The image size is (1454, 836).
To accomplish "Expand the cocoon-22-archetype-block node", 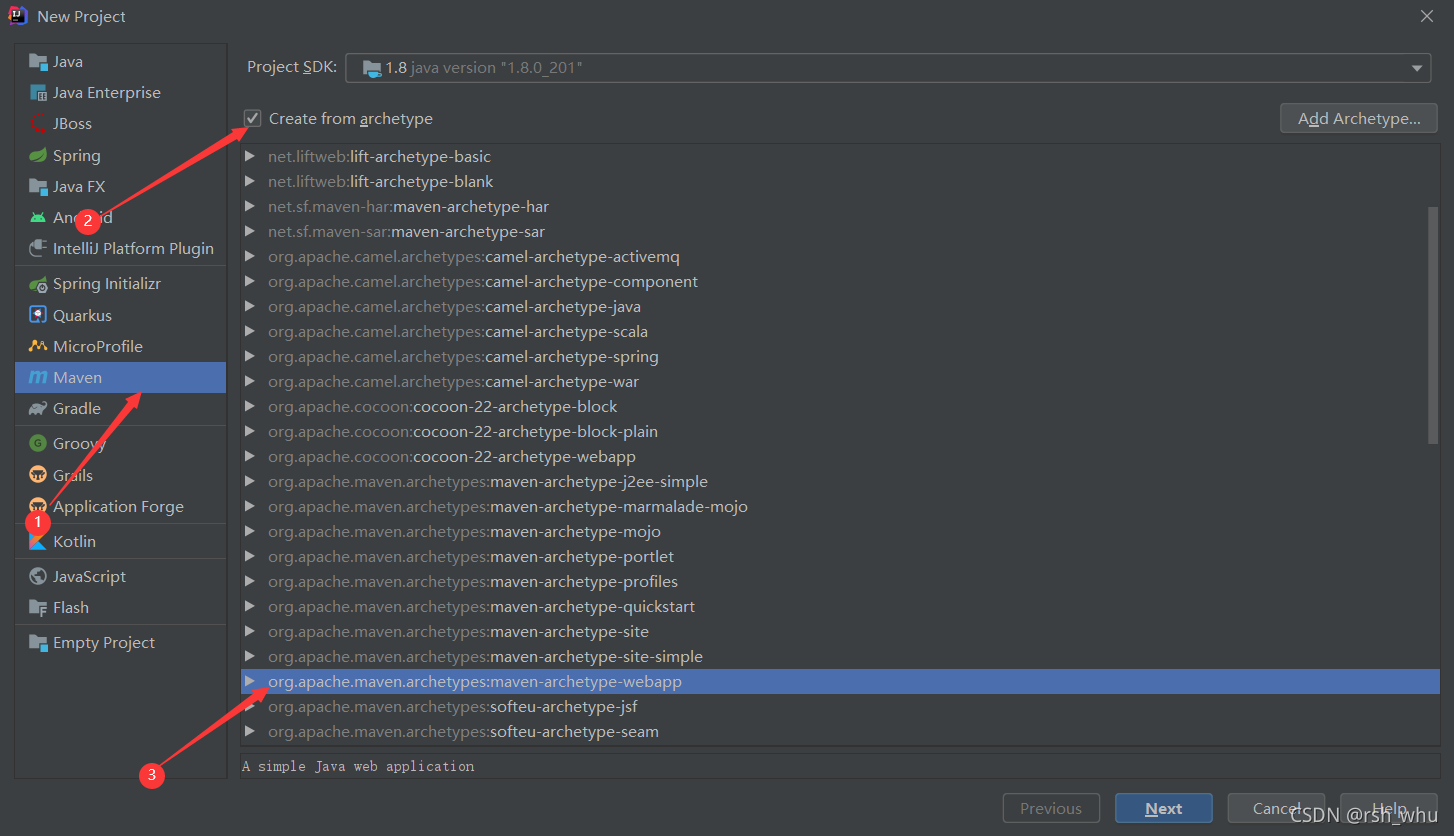I will 250,406.
